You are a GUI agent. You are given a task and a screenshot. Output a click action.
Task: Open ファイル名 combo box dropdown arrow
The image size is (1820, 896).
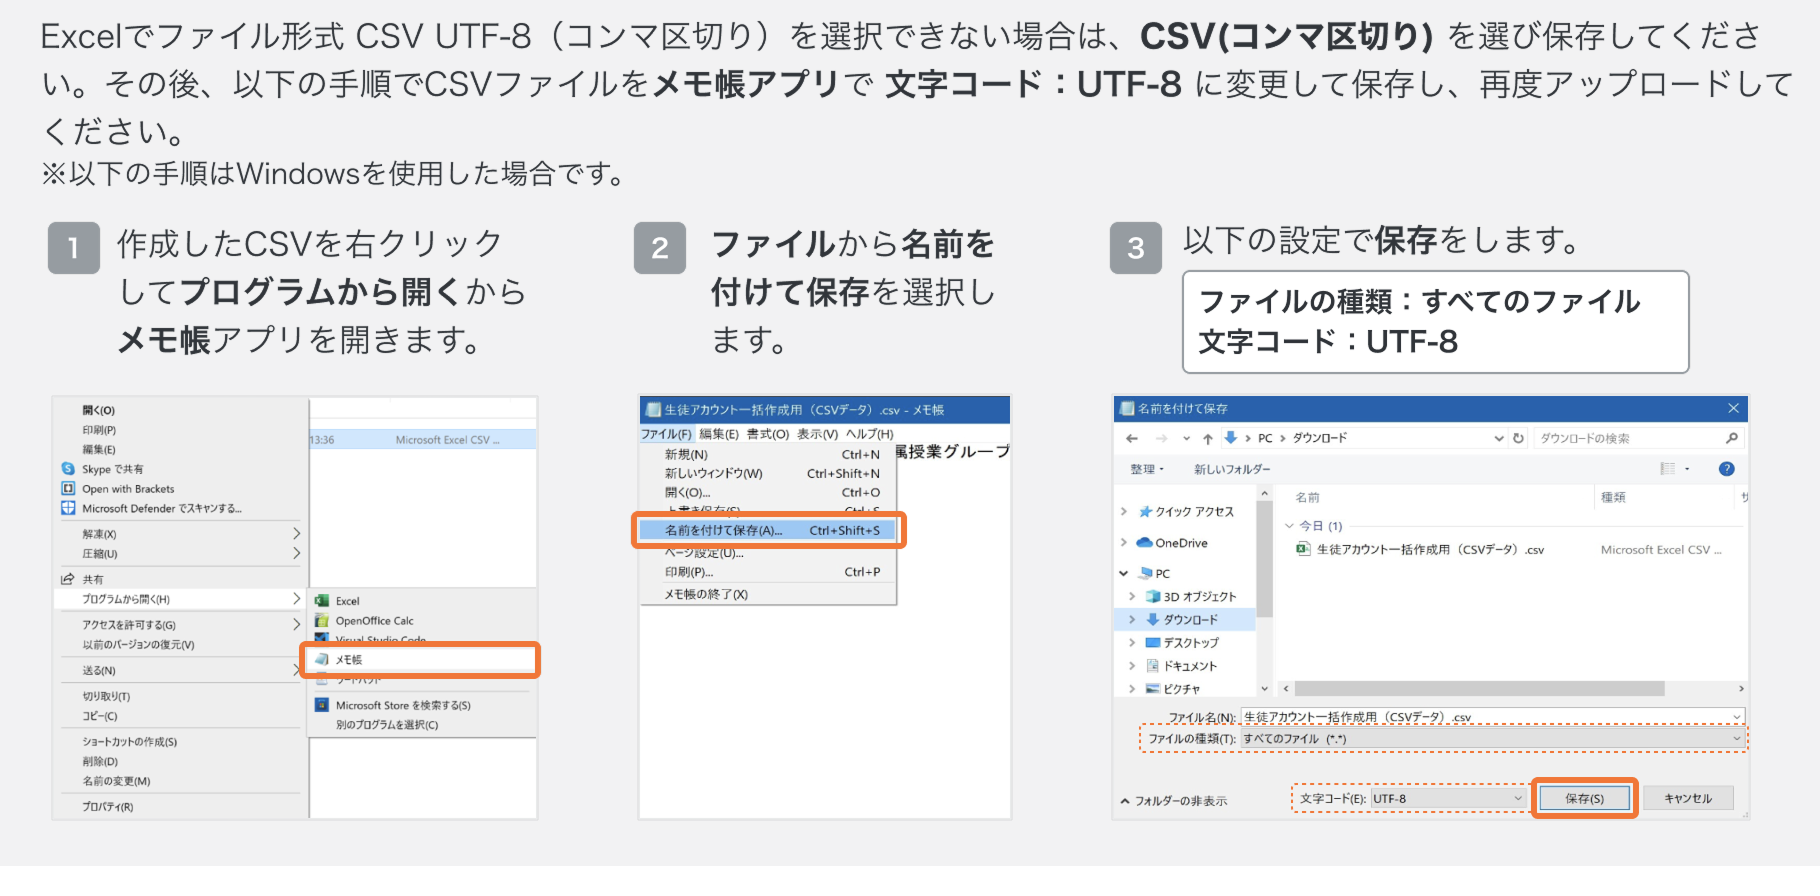pyautogui.click(x=1737, y=717)
